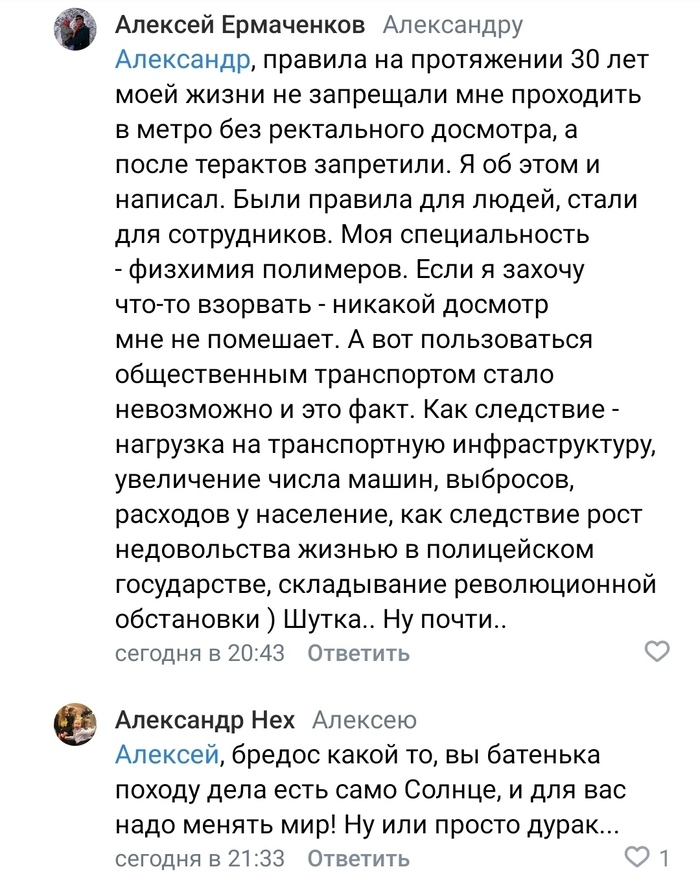Click the author name Алексей Ермаченков
The width and height of the screenshot is (700, 880).
tap(240, 25)
